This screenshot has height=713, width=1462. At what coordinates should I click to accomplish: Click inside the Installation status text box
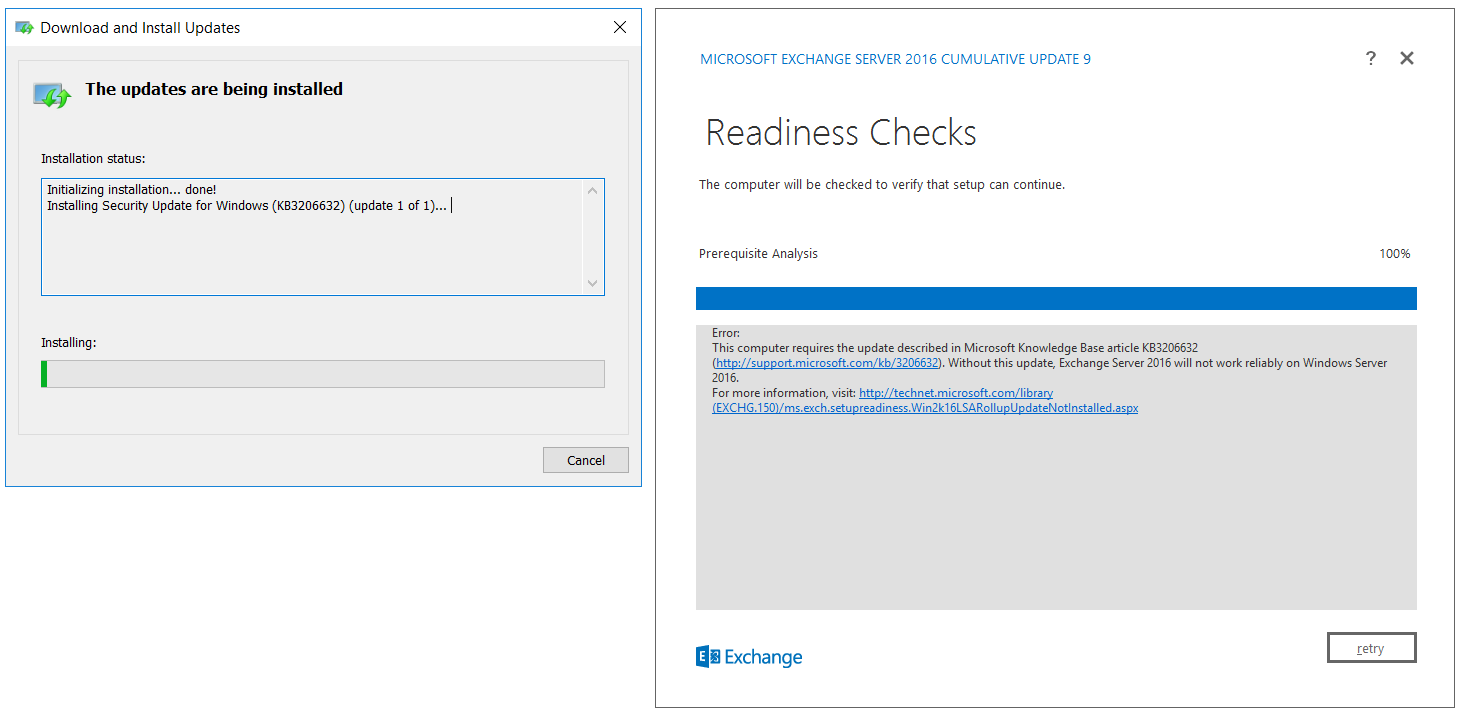tap(322, 237)
